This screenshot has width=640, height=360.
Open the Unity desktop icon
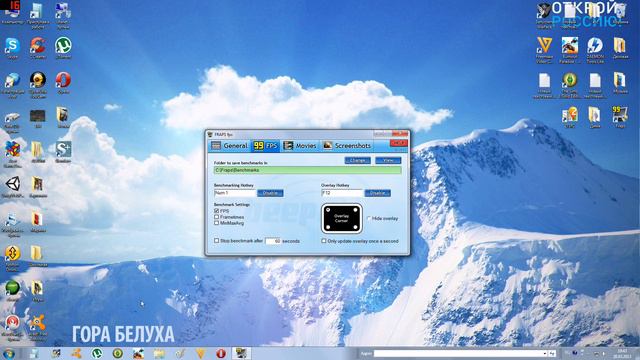(x=12, y=184)
